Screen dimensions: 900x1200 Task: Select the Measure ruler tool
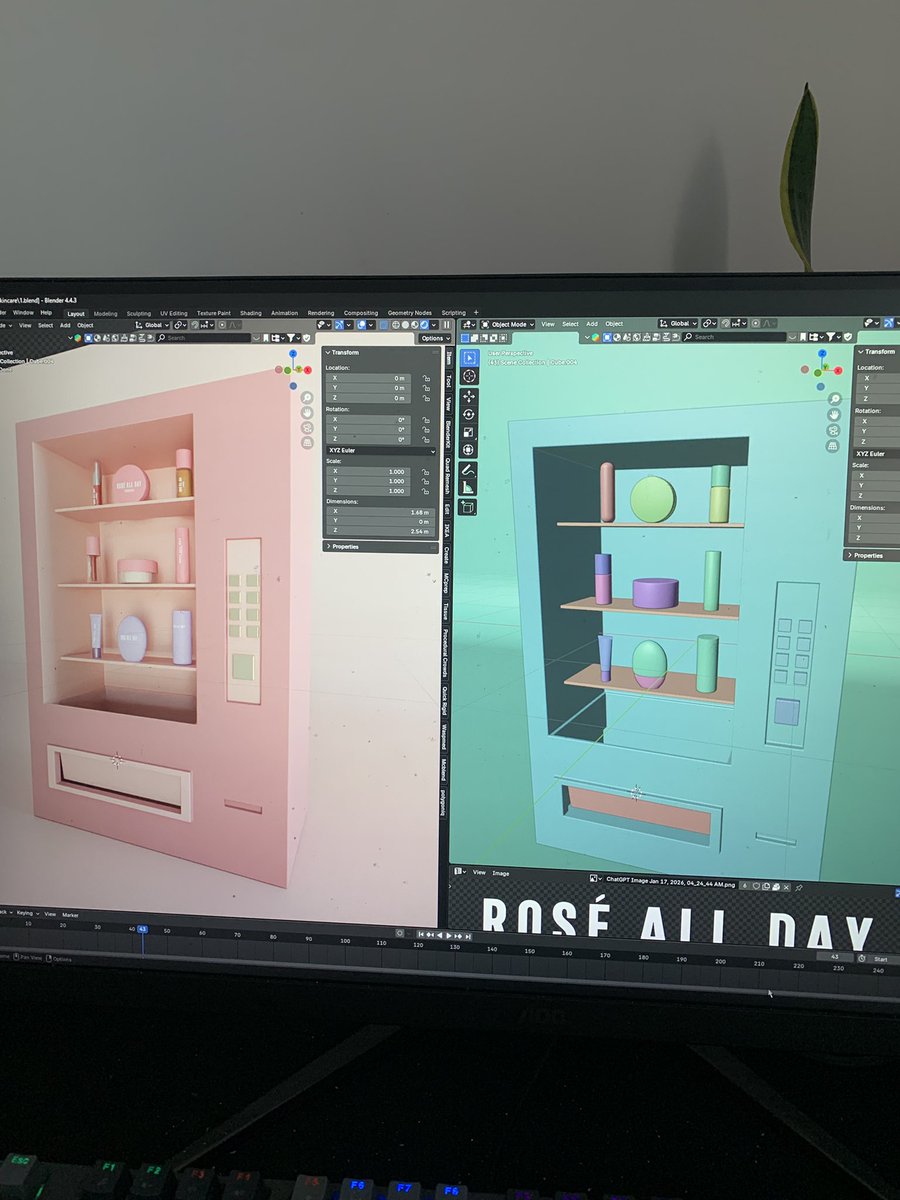[x=469, y=488]
